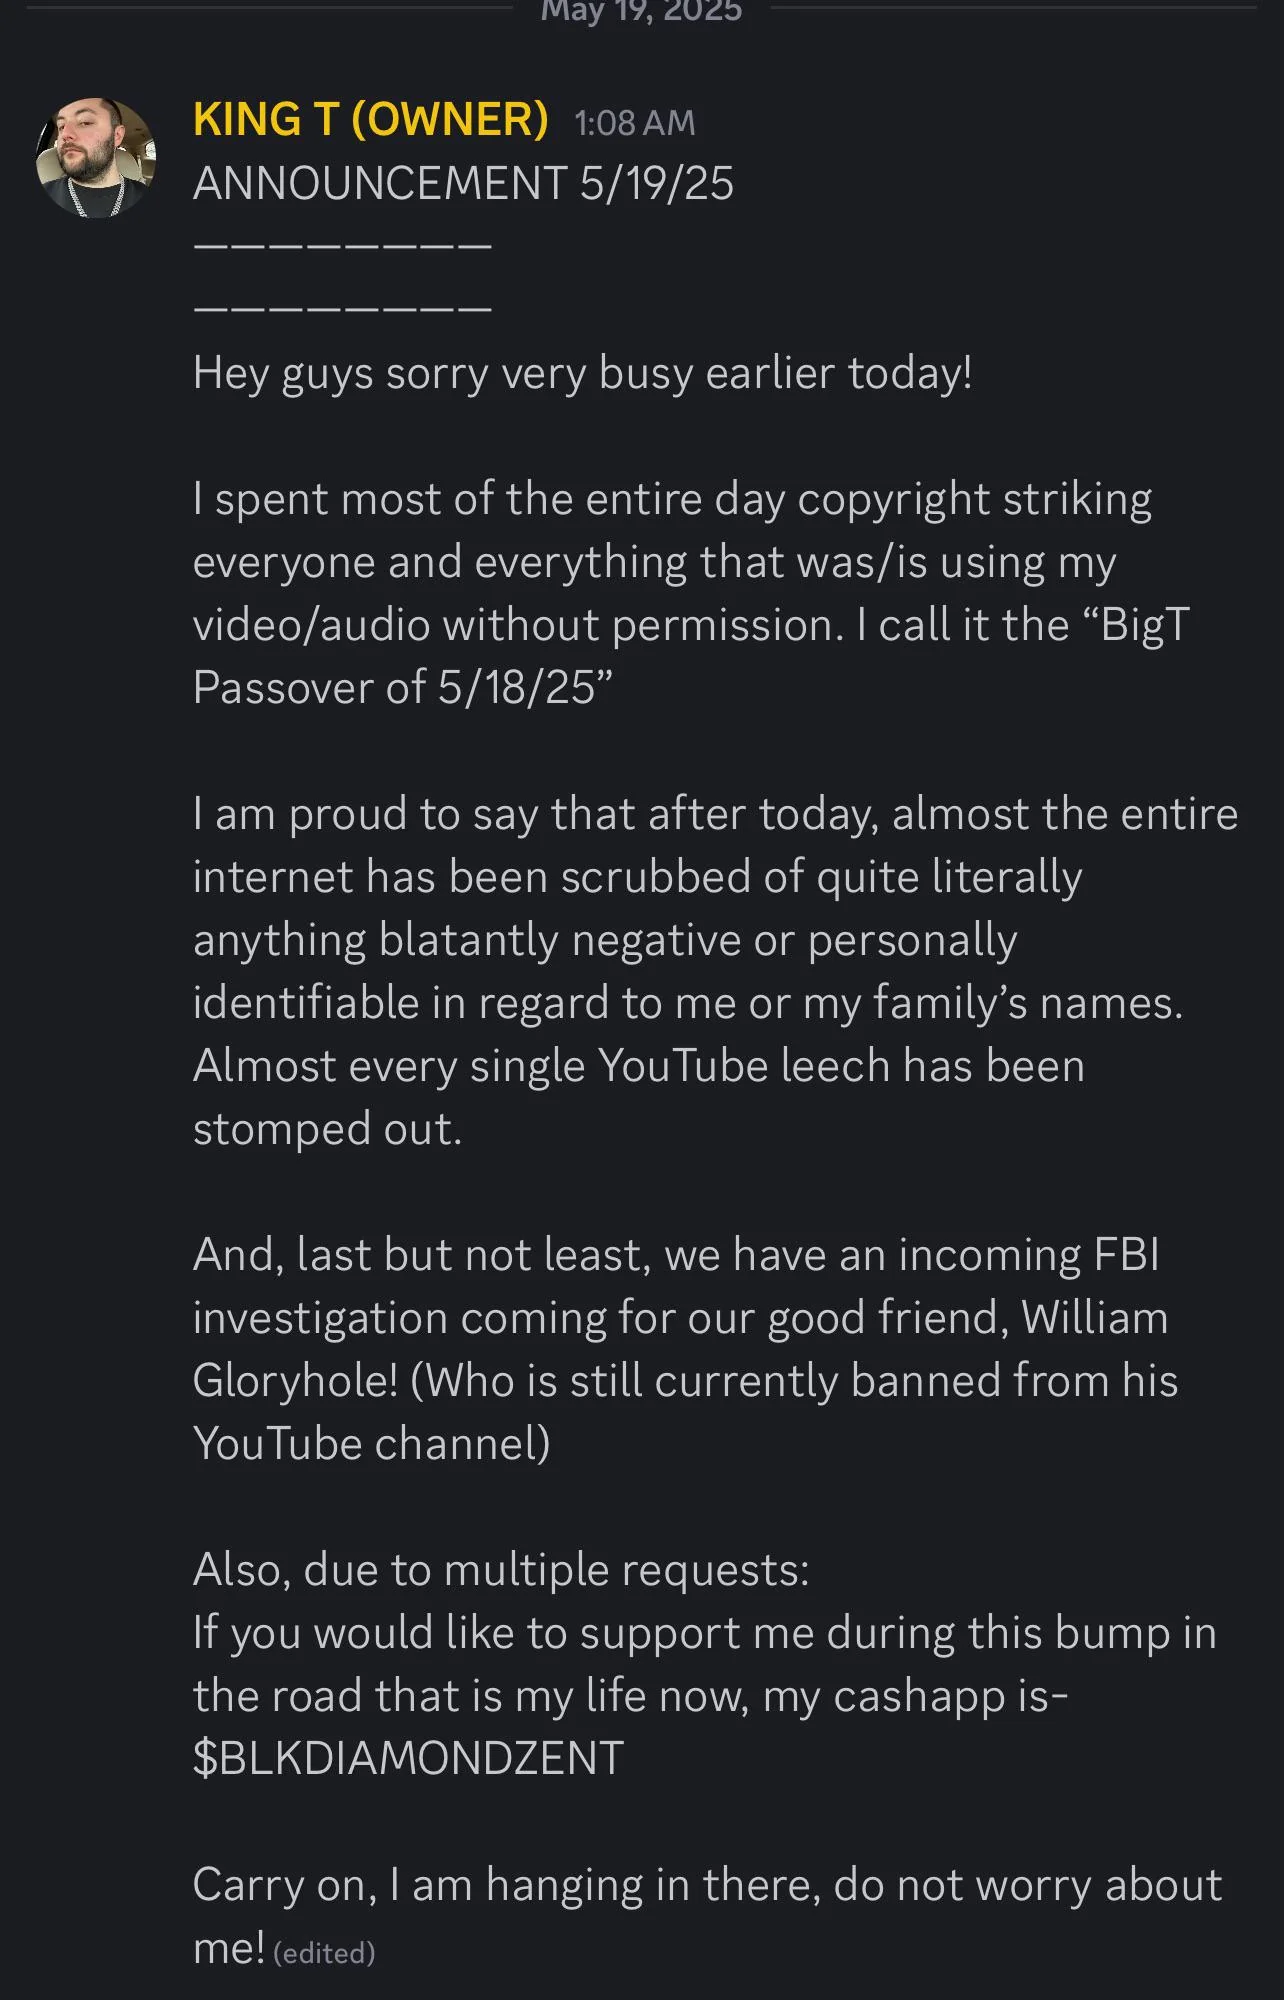
Task: Click the 'Hey guys sorry very busy' line
Action: click(x=582, y=374)
